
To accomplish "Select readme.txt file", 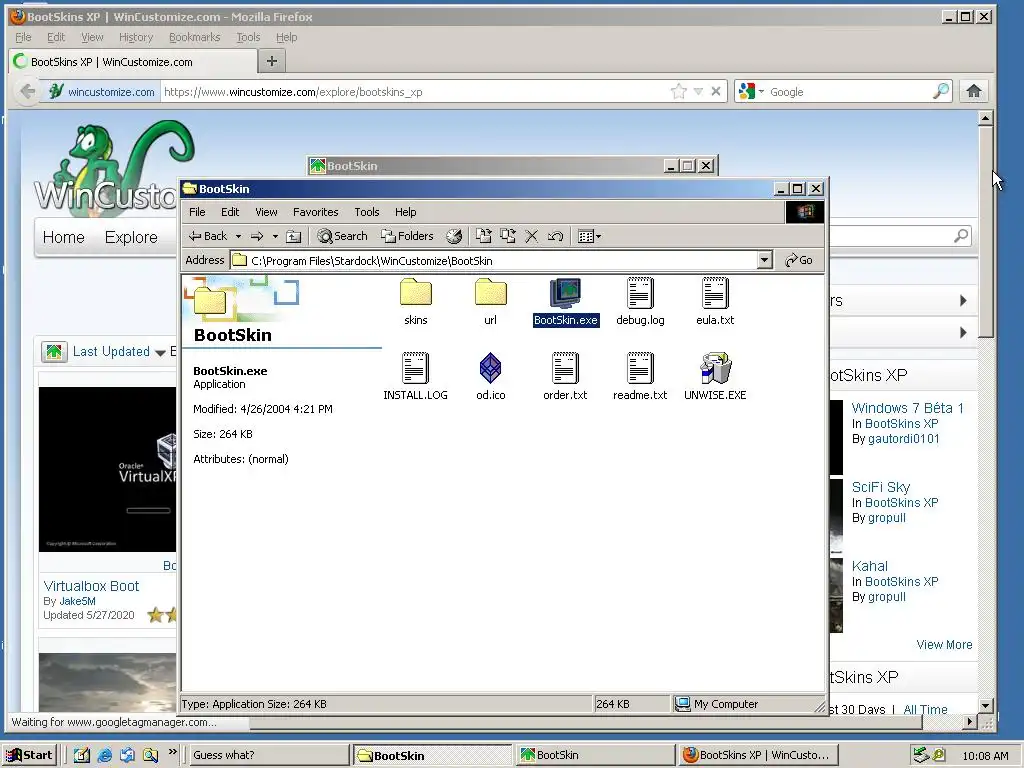I will [x=640, y=377].
